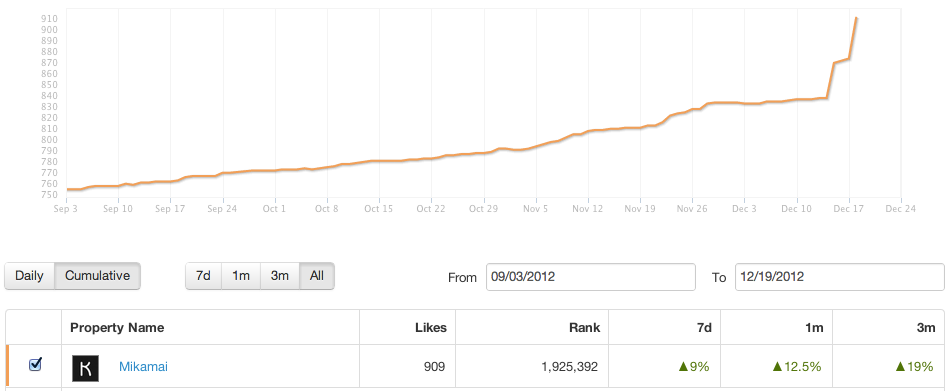Select the Likes value 909
Image resolution: width=949 pixels, height=391 pixels.
coord(435,366)
